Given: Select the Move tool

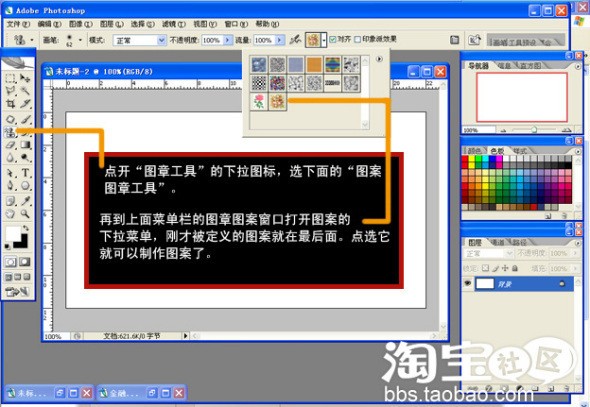Looking at the screenshot, I should coord(25,78).
